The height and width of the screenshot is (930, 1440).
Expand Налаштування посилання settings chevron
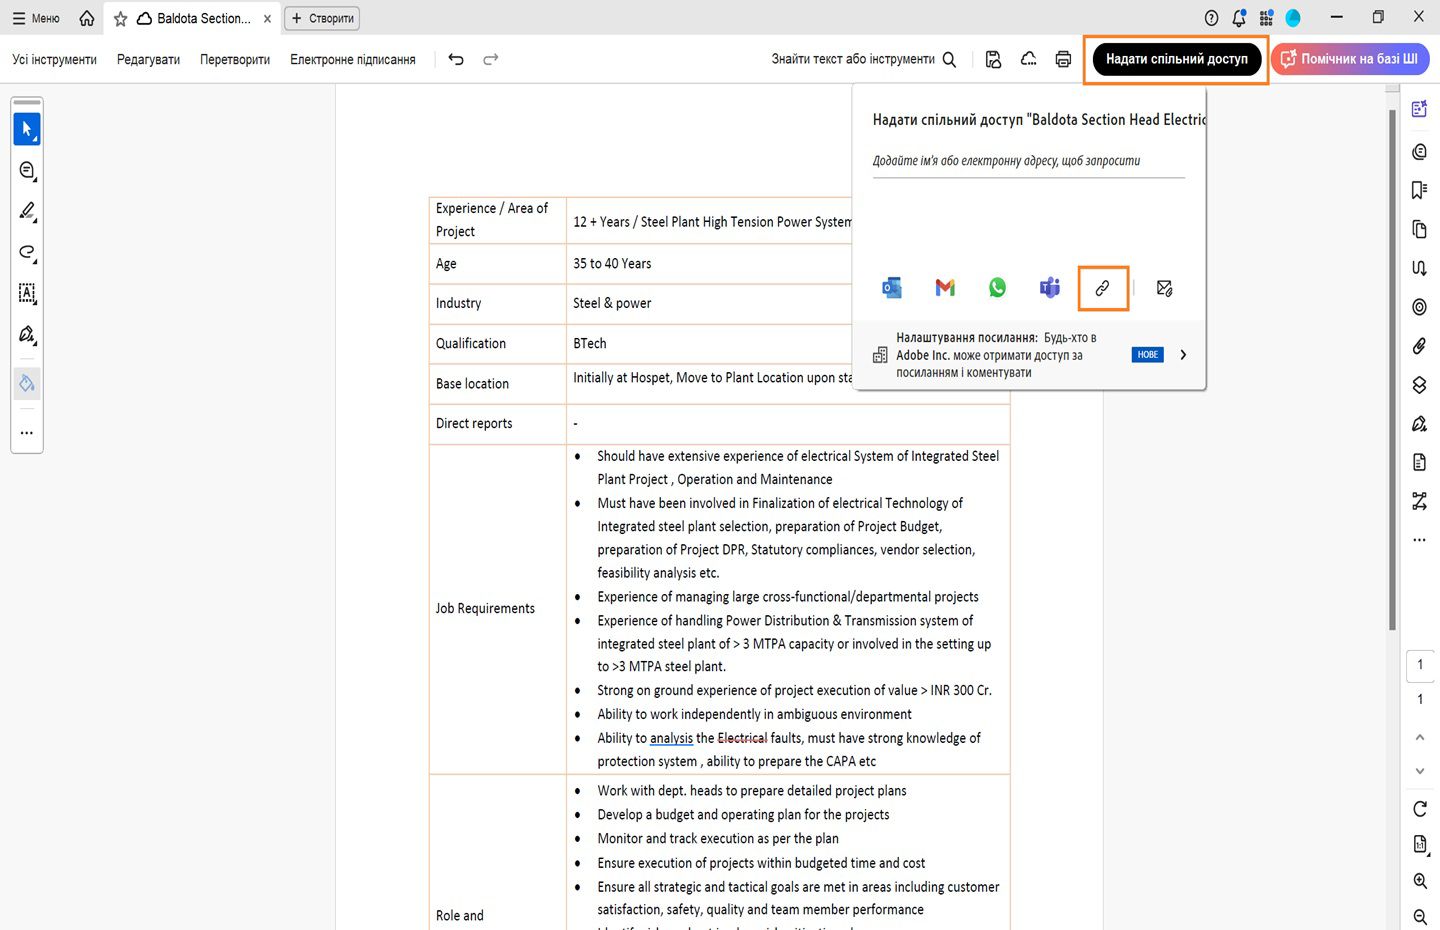(x=1183, y=355)
